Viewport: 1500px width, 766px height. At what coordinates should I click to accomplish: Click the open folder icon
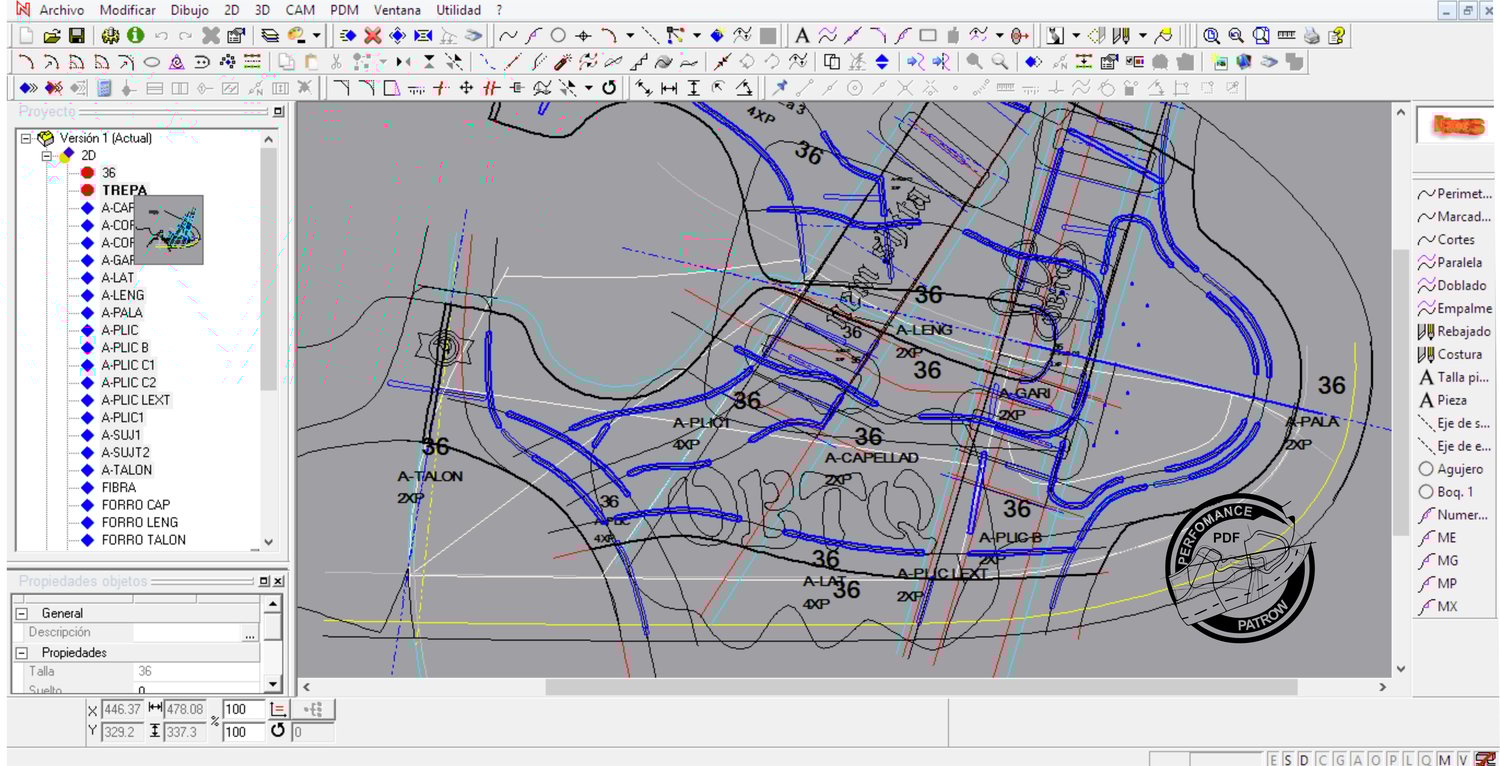[x=51, y=36]
